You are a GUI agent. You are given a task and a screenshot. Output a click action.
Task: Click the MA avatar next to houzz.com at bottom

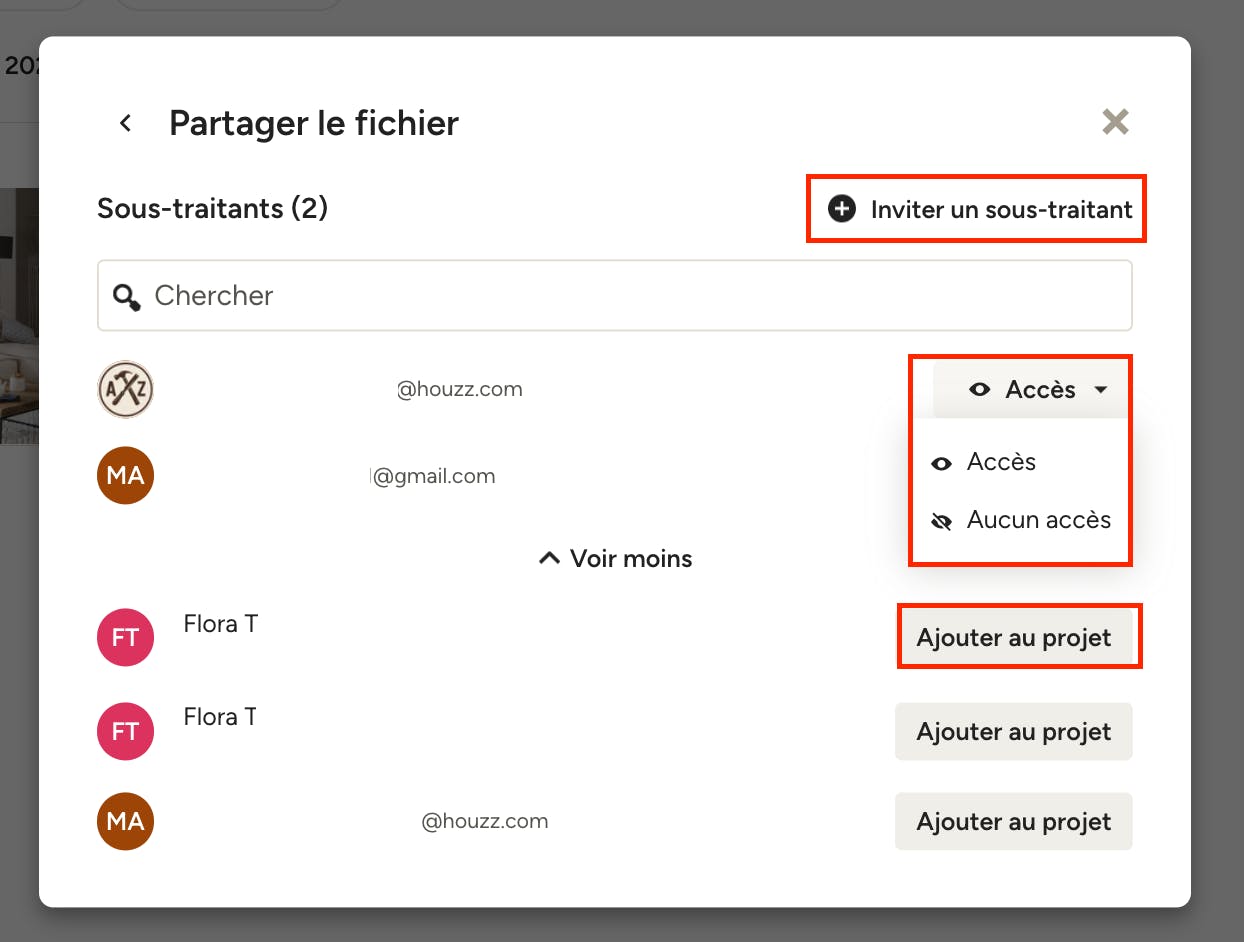125,821
